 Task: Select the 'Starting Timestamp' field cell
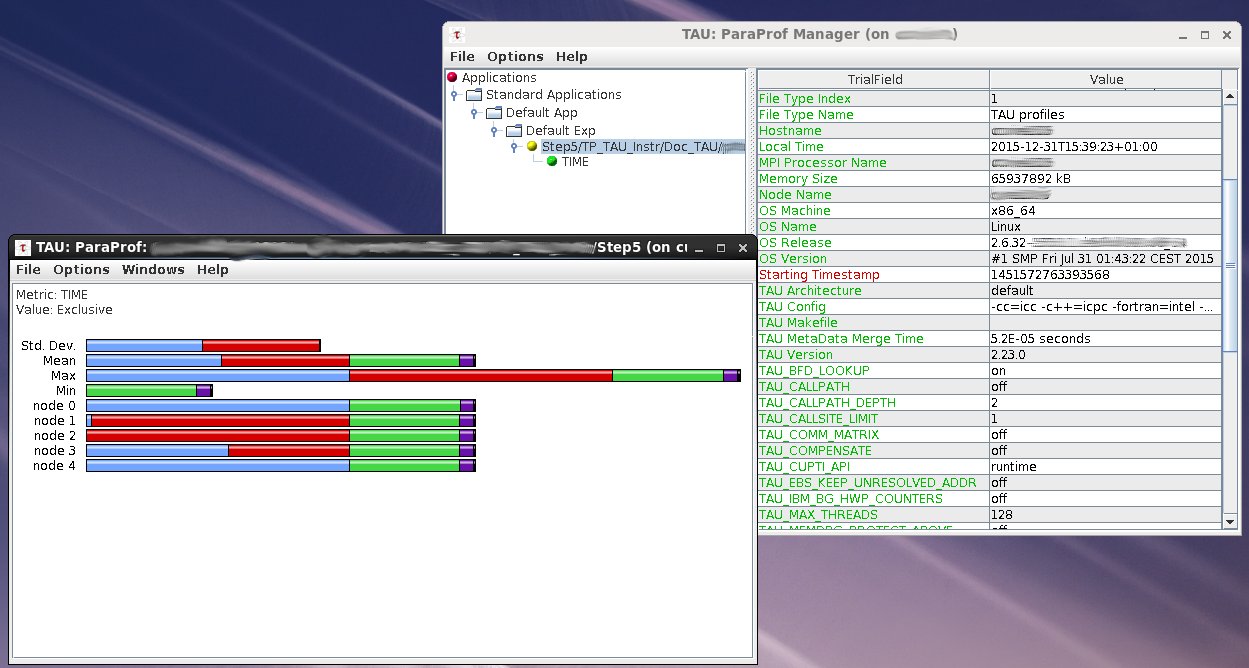point(873,275)
